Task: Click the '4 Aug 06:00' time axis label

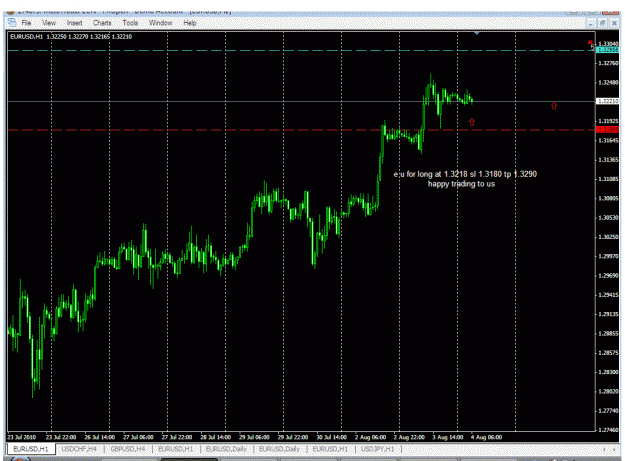Action: tap(486, 437)
